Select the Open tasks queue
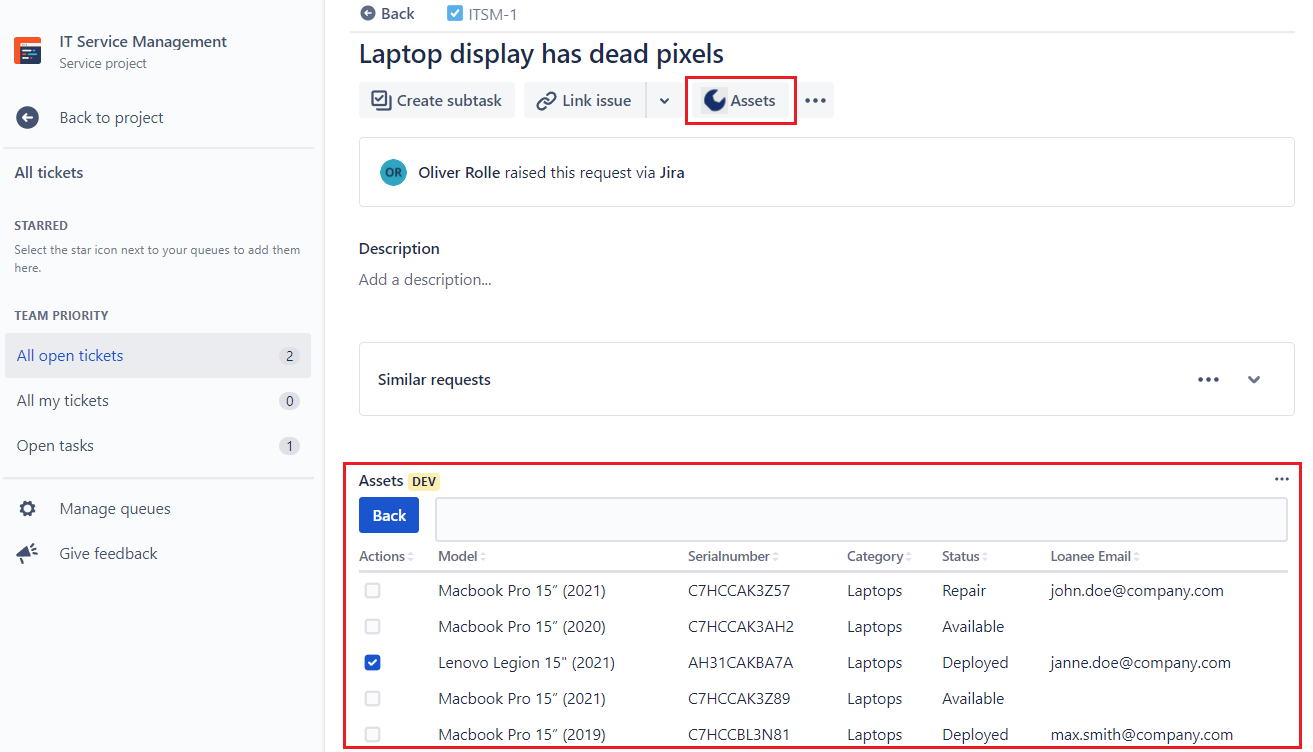Viewport: 1313px width, 752px height. point(158,446)
